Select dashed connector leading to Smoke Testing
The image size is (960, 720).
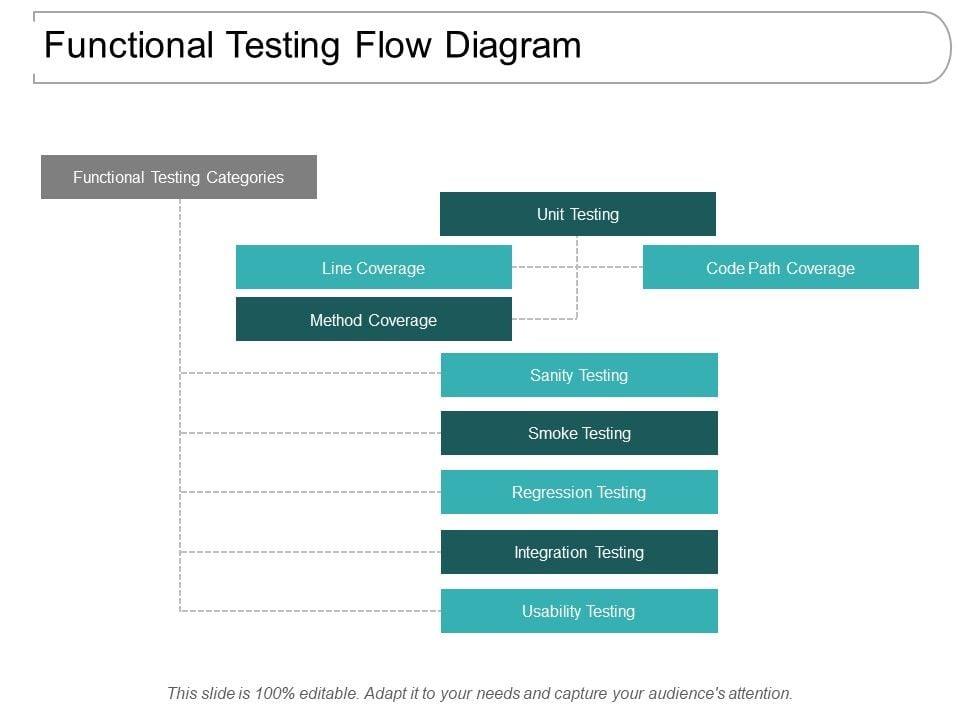[x=310, y=433]
